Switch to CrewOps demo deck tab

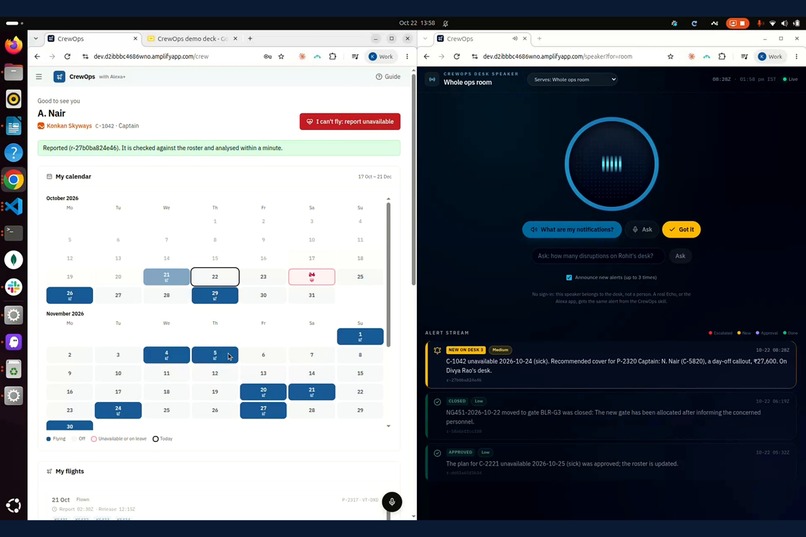tap(192, 39)
